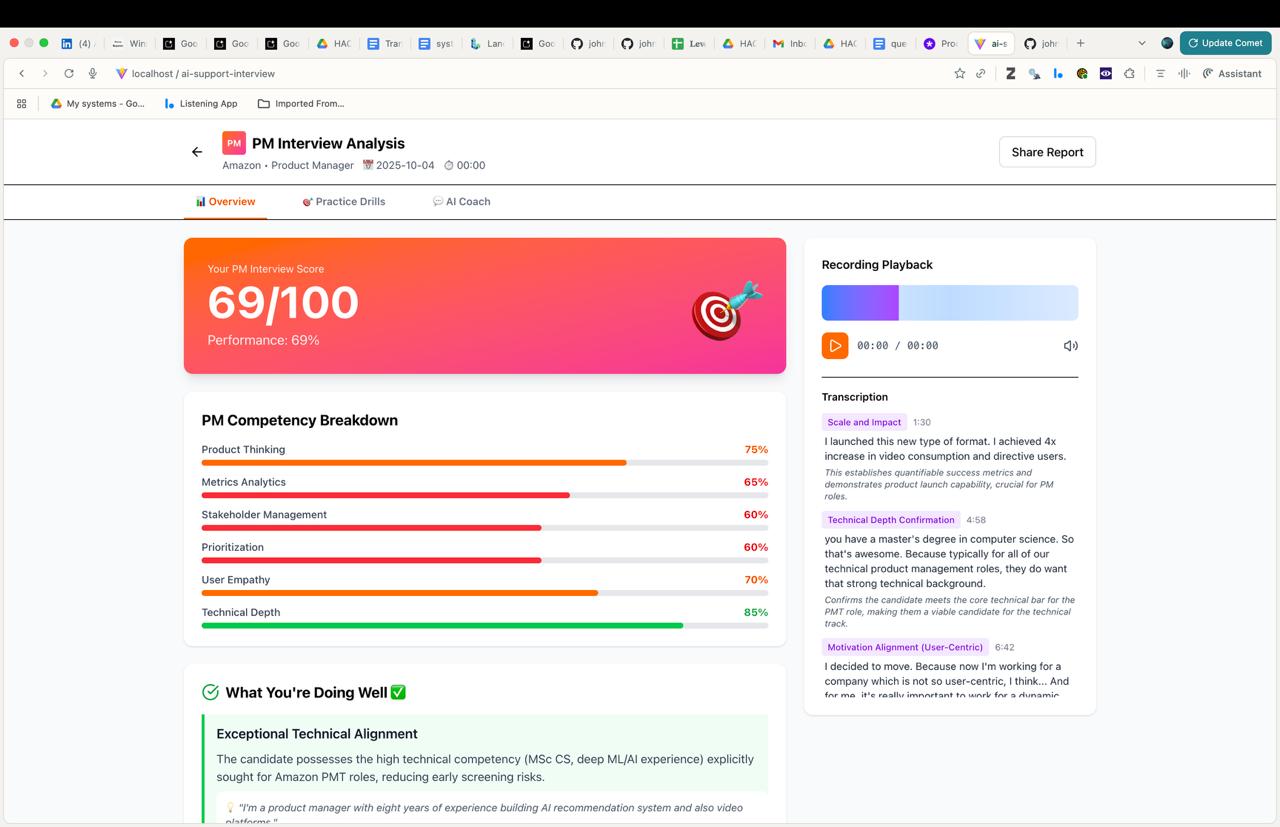Go back with the page's back arrow
This screenshot has height=827, width=1280.
point(197,152)
